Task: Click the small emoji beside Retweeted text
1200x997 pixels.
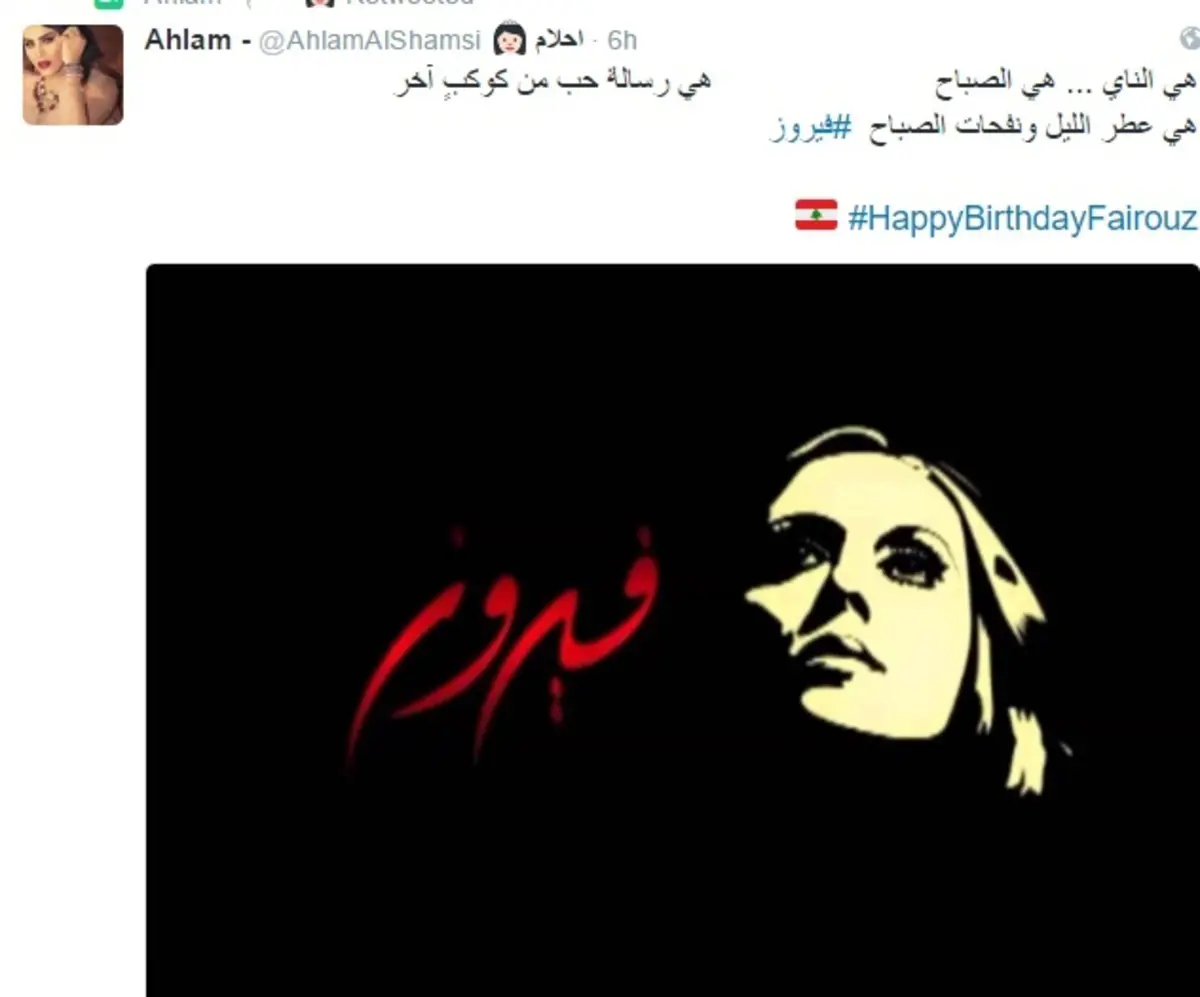Action: 318,3
